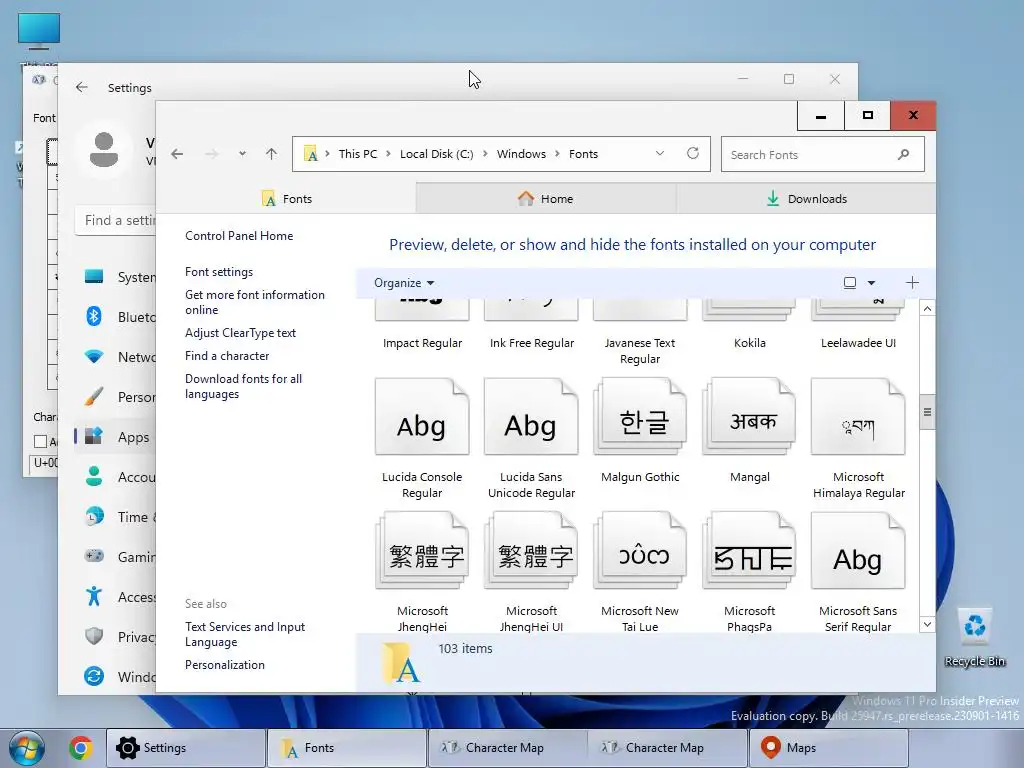Open recent locations chevron beside forward arrow
The image size is (1024, 768).
point(242,154)
